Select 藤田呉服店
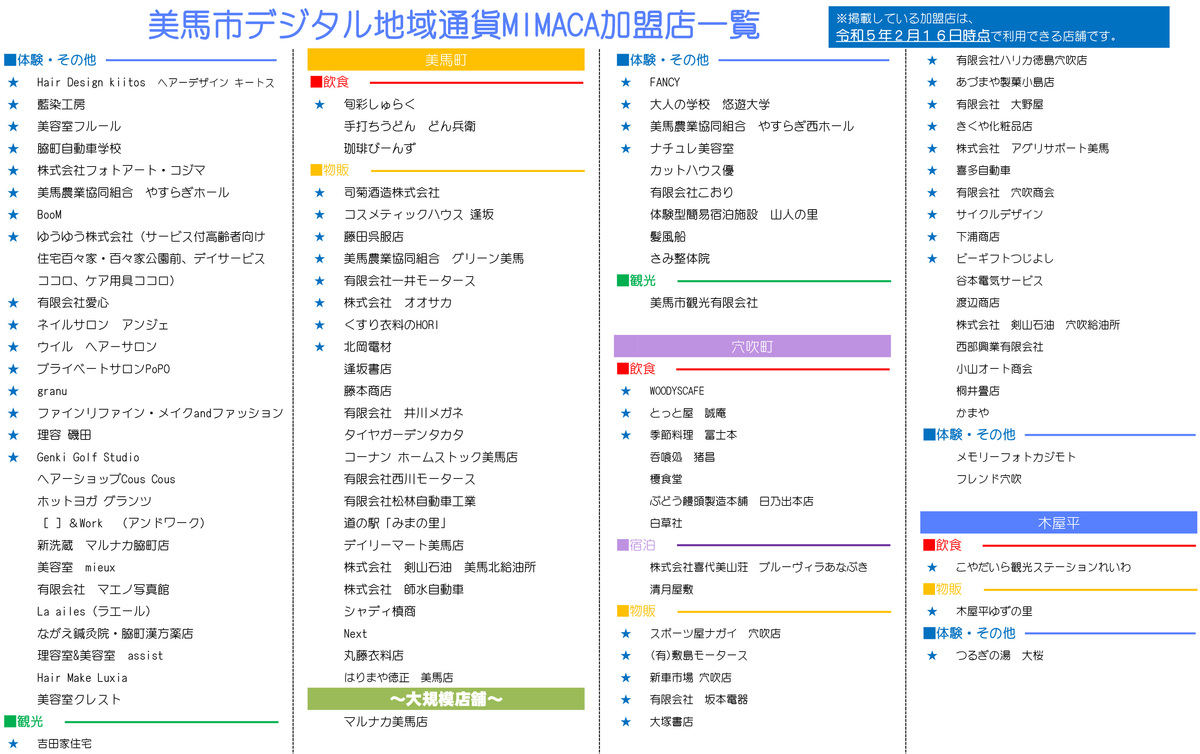This screenshot has width=1200, height=754. [374, 236]
